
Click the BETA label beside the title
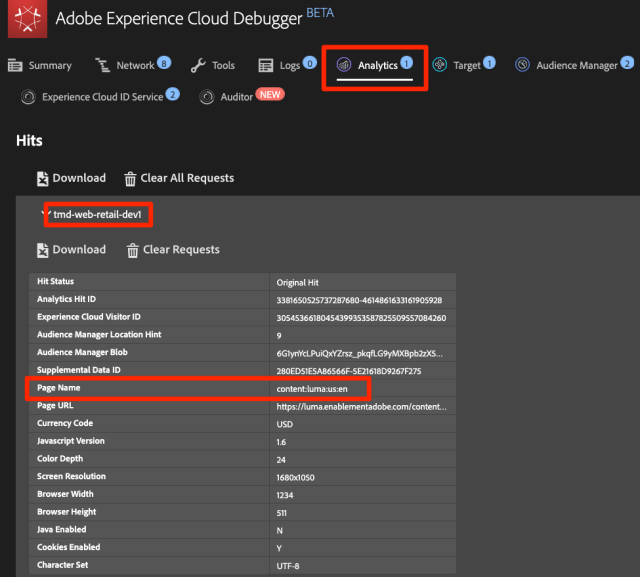point(320,13)
